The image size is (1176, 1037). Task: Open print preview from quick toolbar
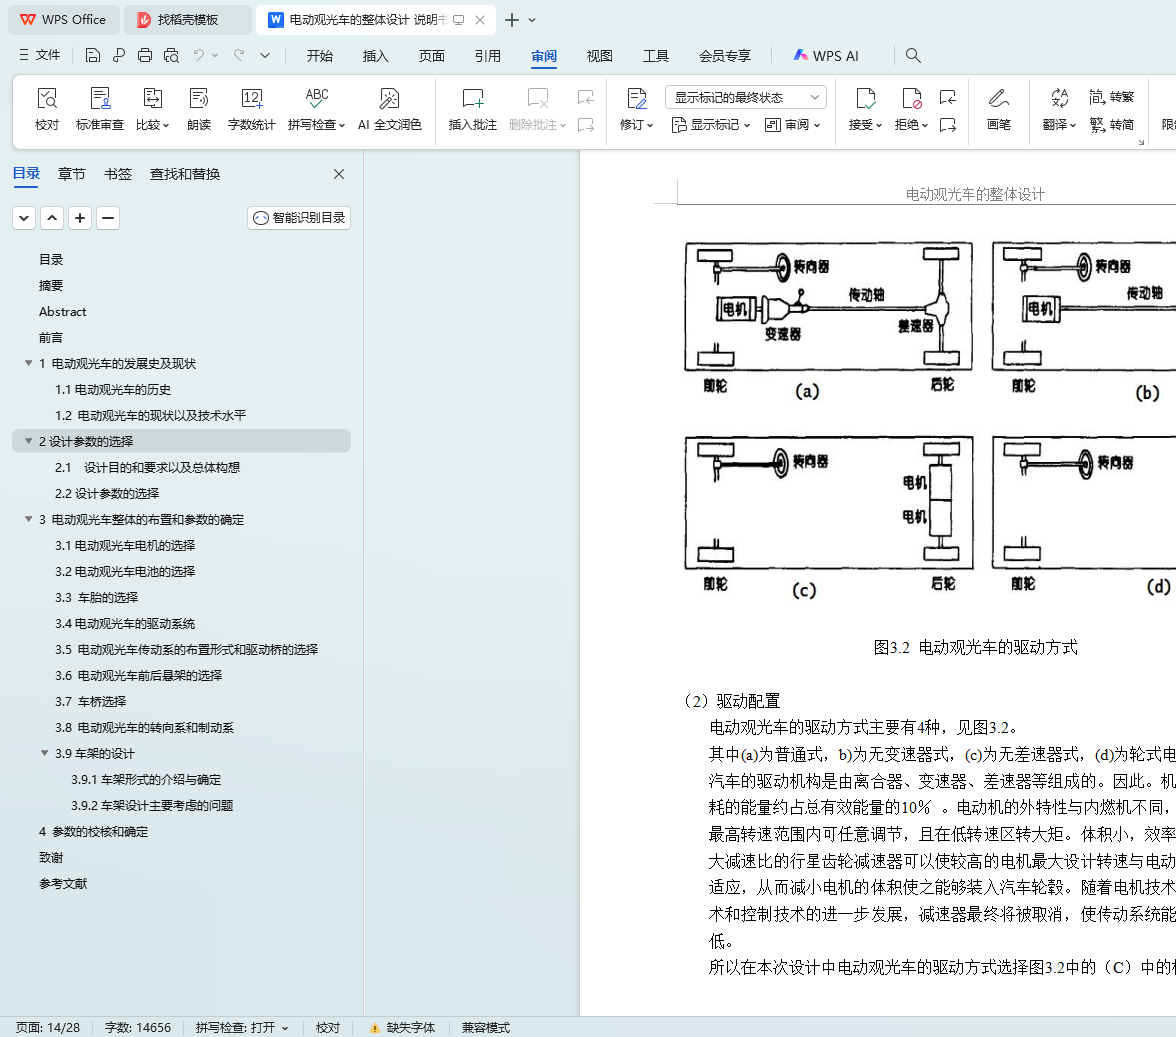point(171,55)
